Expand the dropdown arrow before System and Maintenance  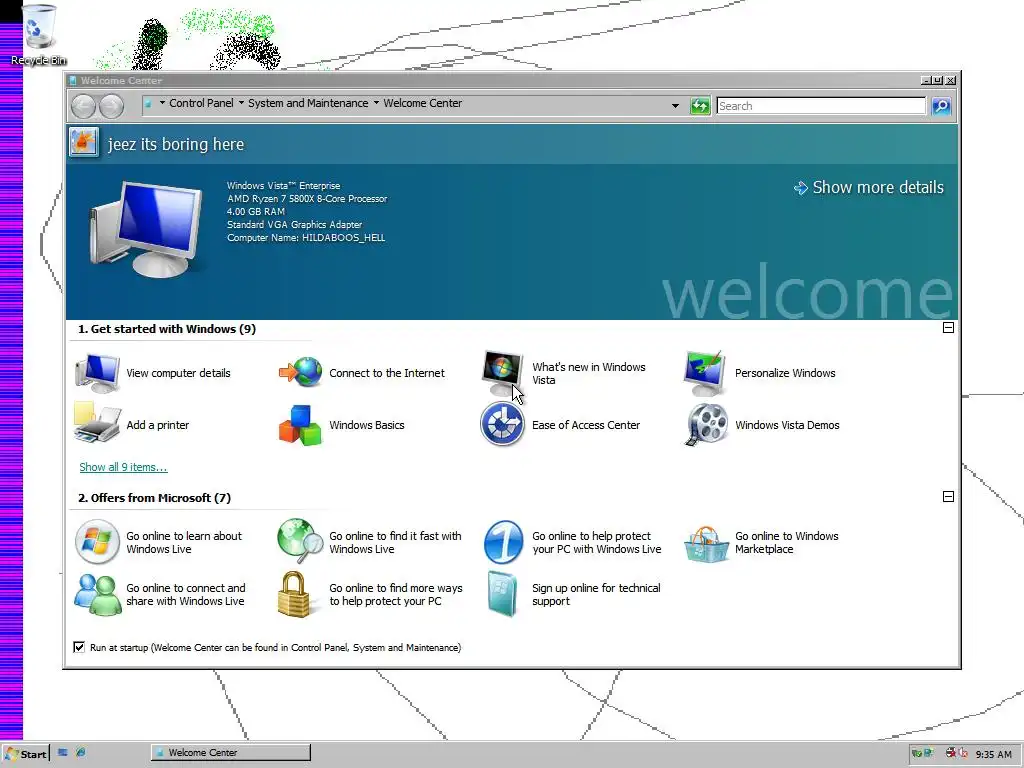click(241, 103)
